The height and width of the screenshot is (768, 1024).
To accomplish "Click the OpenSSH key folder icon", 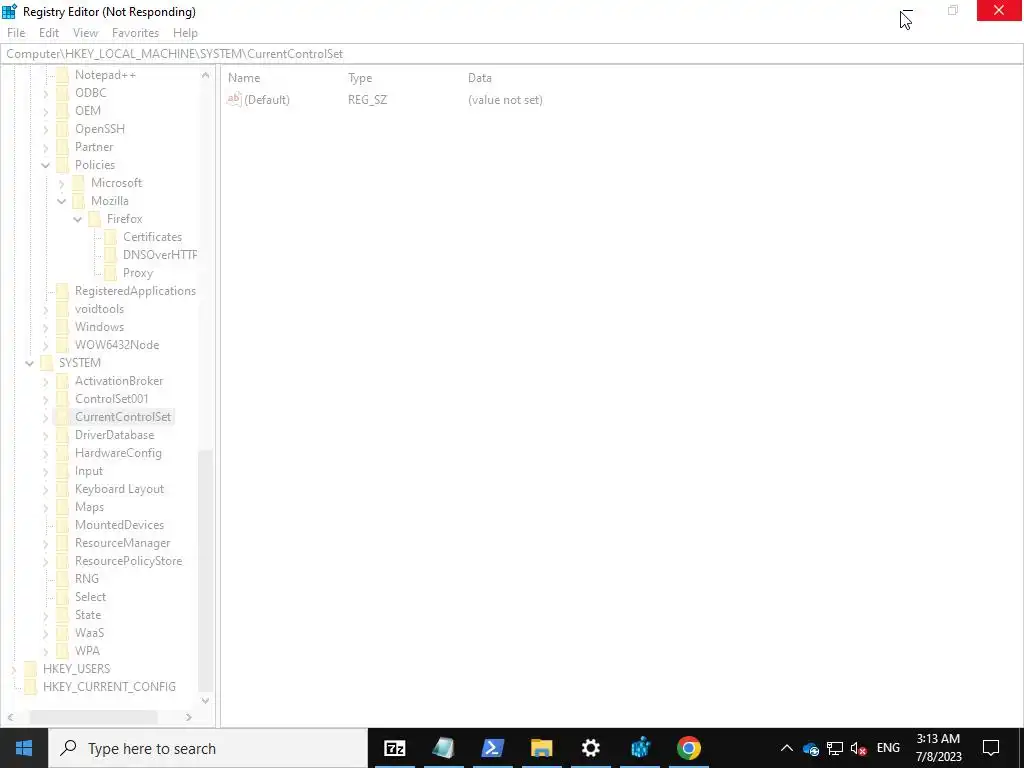I will point(63,129).
